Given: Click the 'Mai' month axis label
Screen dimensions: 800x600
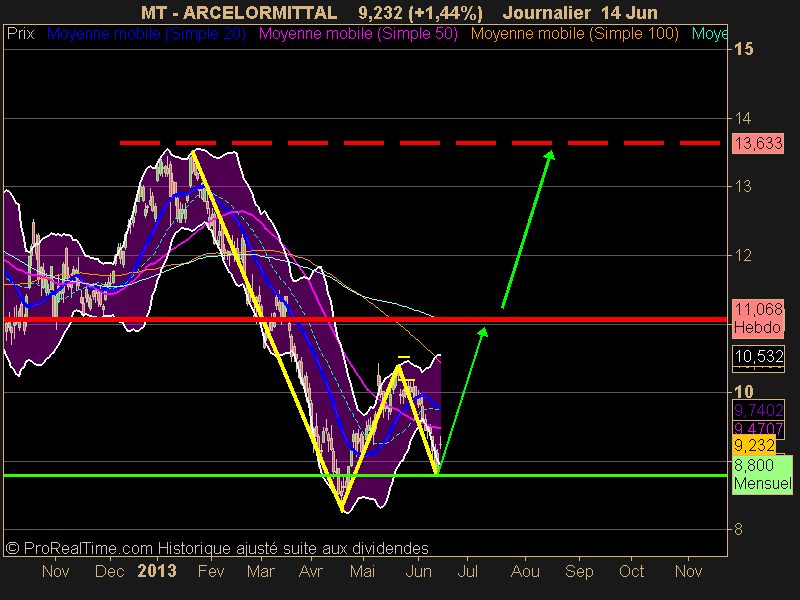Looking at the screenshot, I should [x=362, y=571].
